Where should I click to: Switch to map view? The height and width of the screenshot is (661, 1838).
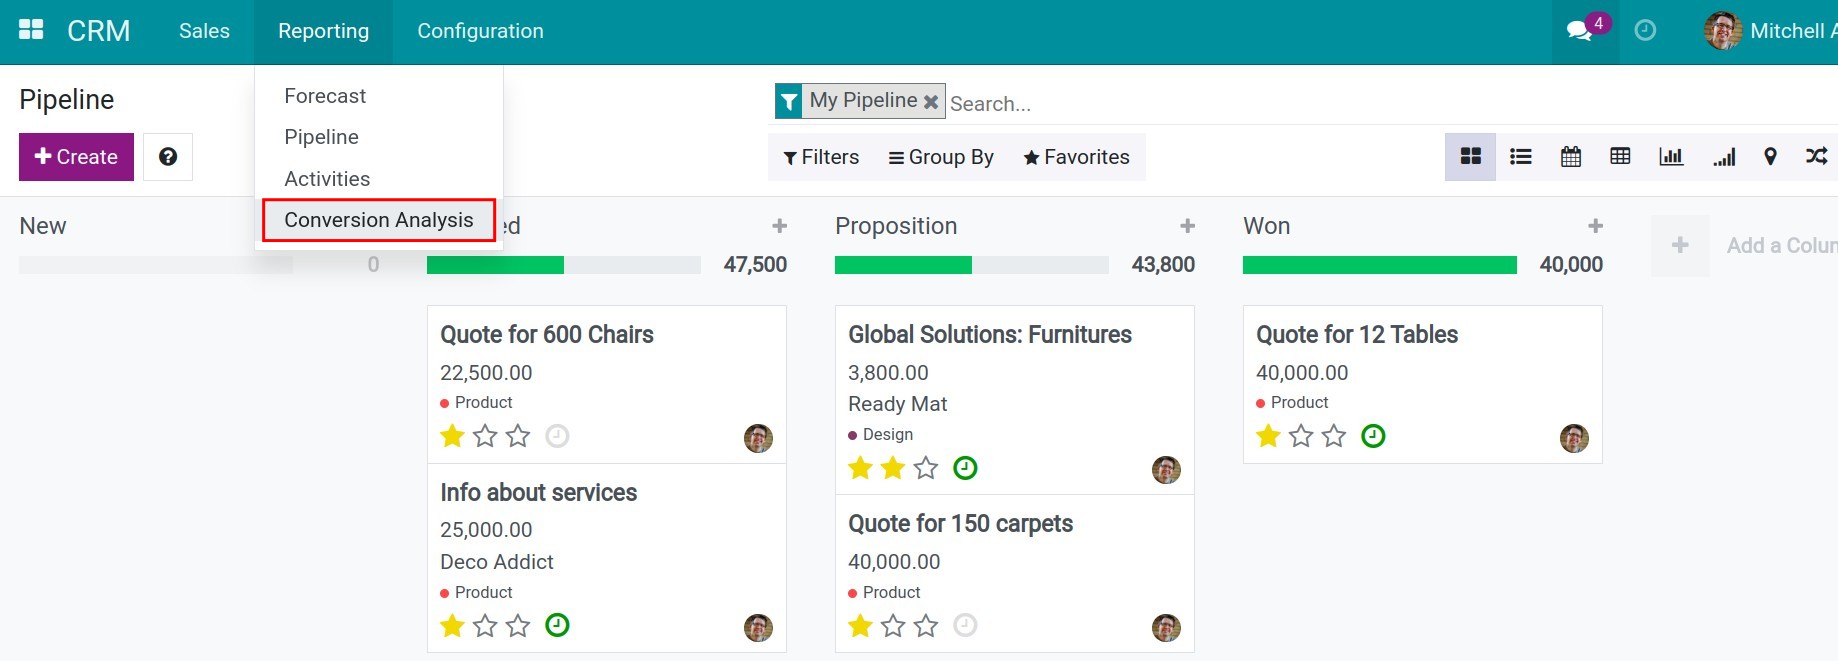[x=1770, y=157]
